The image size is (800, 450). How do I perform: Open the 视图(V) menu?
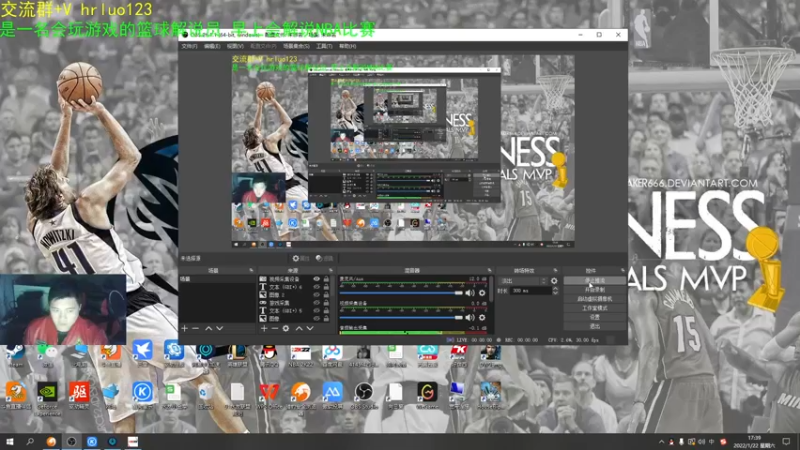point(235,46)
